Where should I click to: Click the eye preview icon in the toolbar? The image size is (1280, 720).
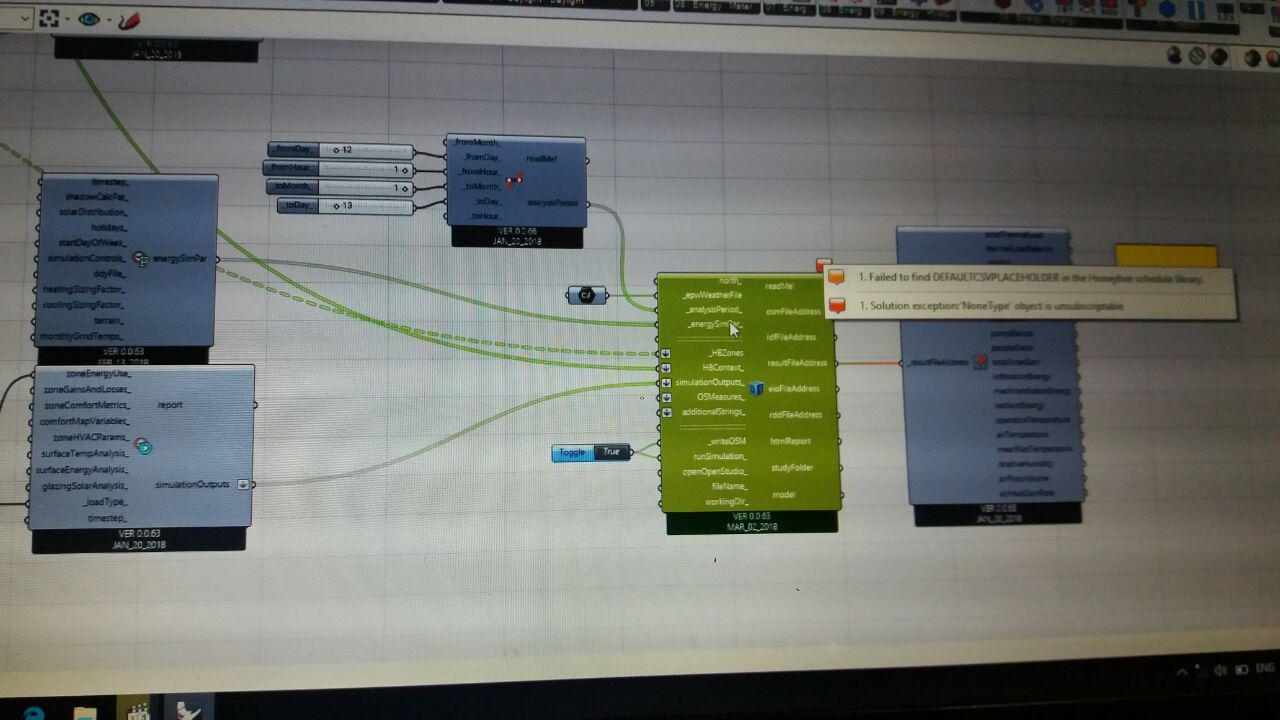click(89, 18)
